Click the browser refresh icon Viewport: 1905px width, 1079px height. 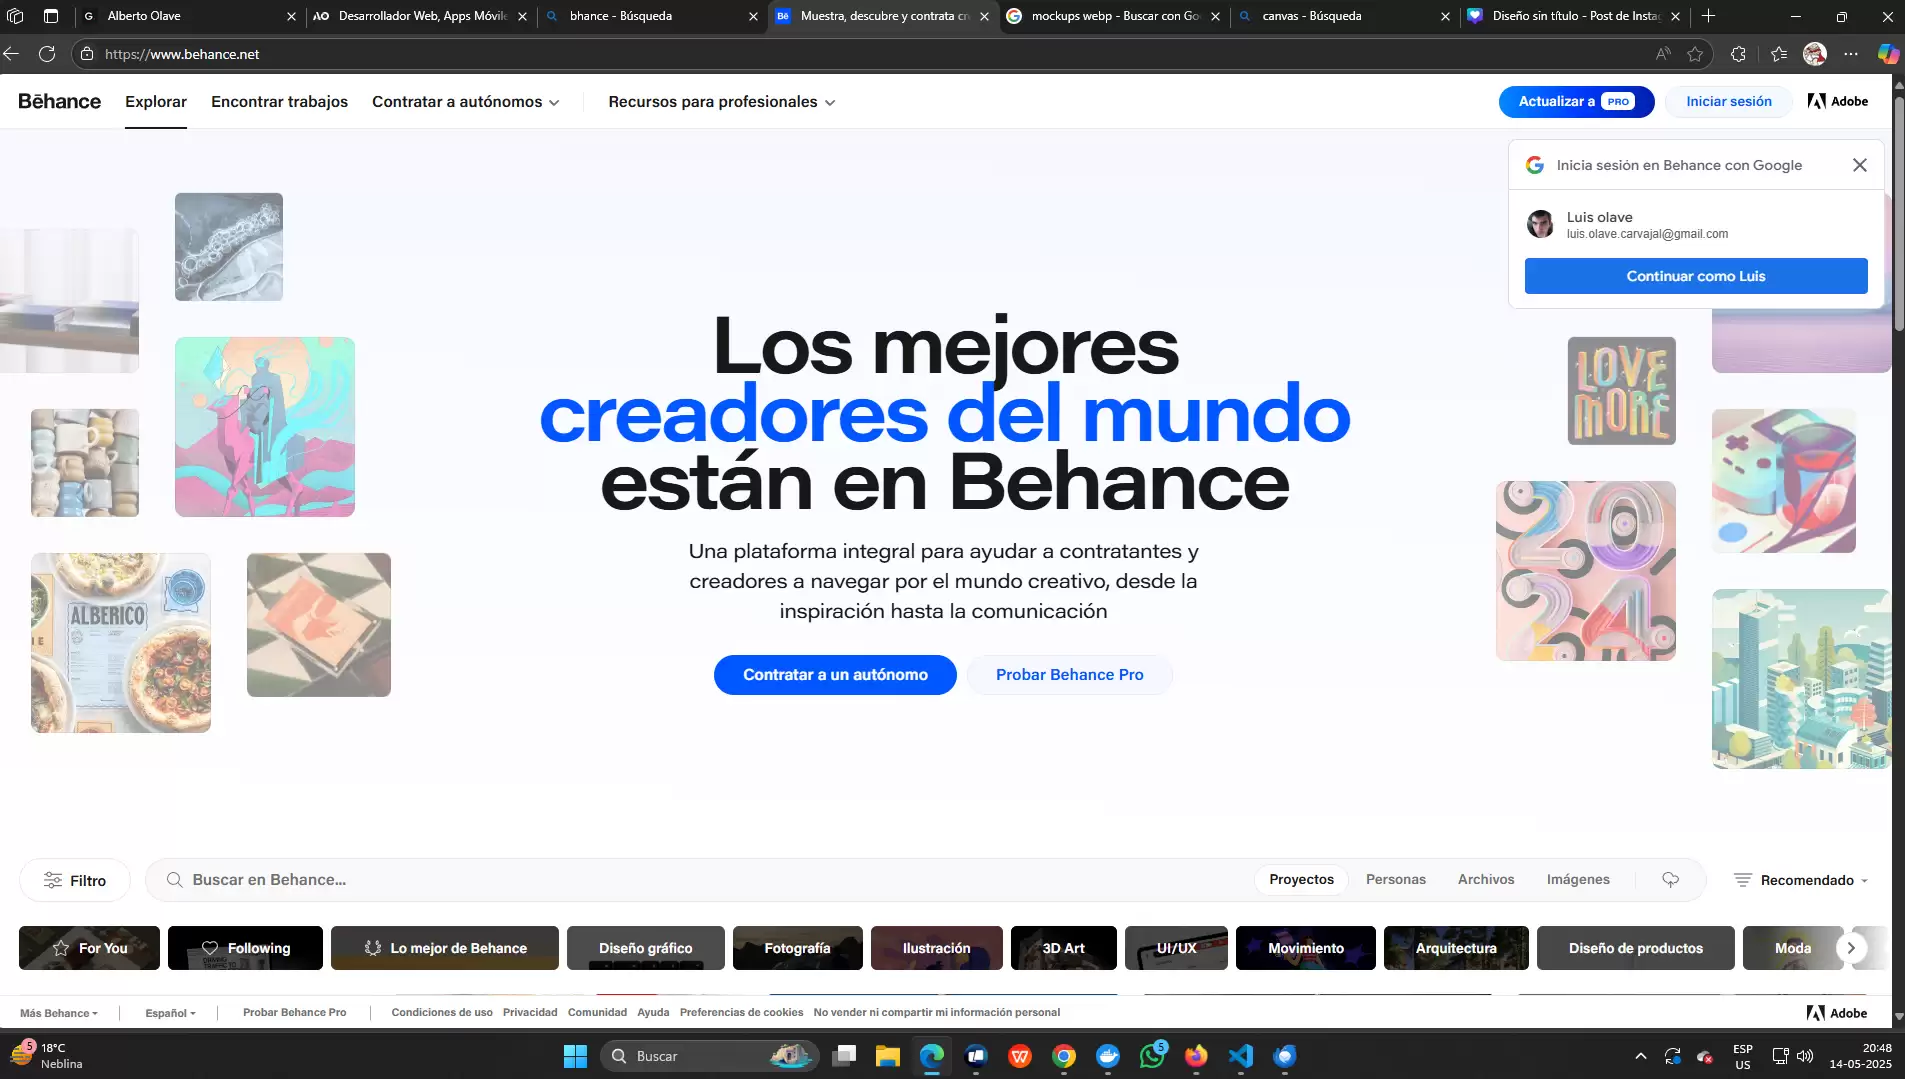47,54
